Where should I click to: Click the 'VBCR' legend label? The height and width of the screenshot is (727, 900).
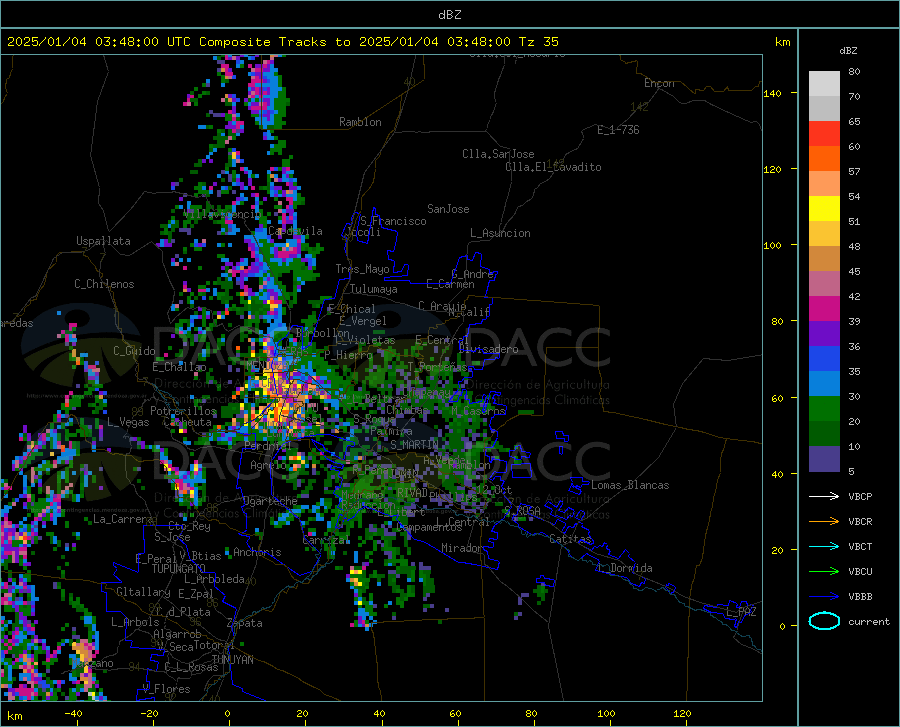pos(860,522)
